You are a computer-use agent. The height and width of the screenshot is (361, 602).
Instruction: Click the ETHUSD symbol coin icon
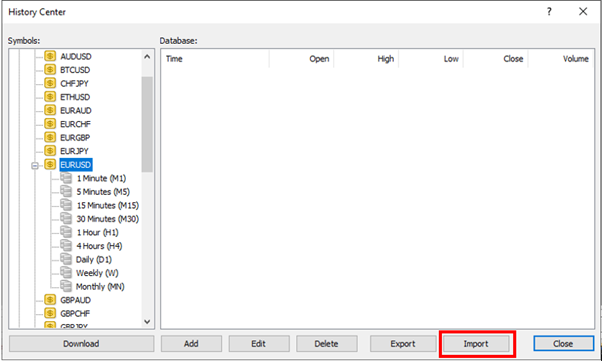coord(50,97)
